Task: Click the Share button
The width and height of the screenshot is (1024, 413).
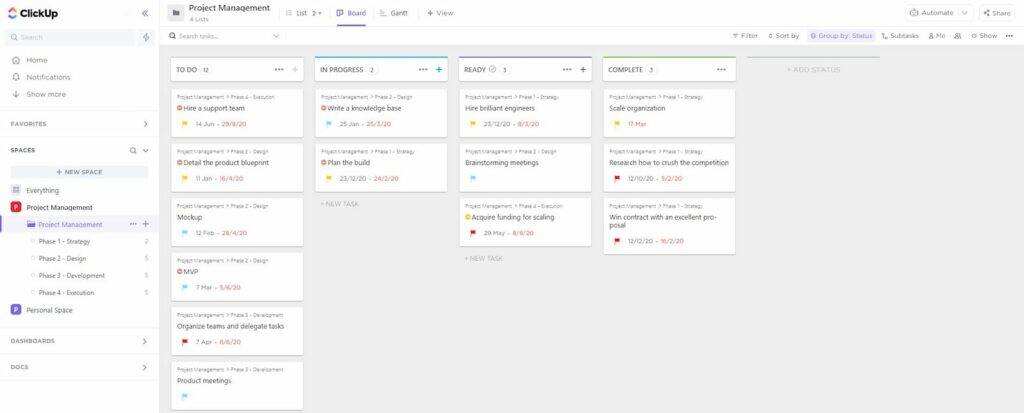Action: tap(997, 13)
